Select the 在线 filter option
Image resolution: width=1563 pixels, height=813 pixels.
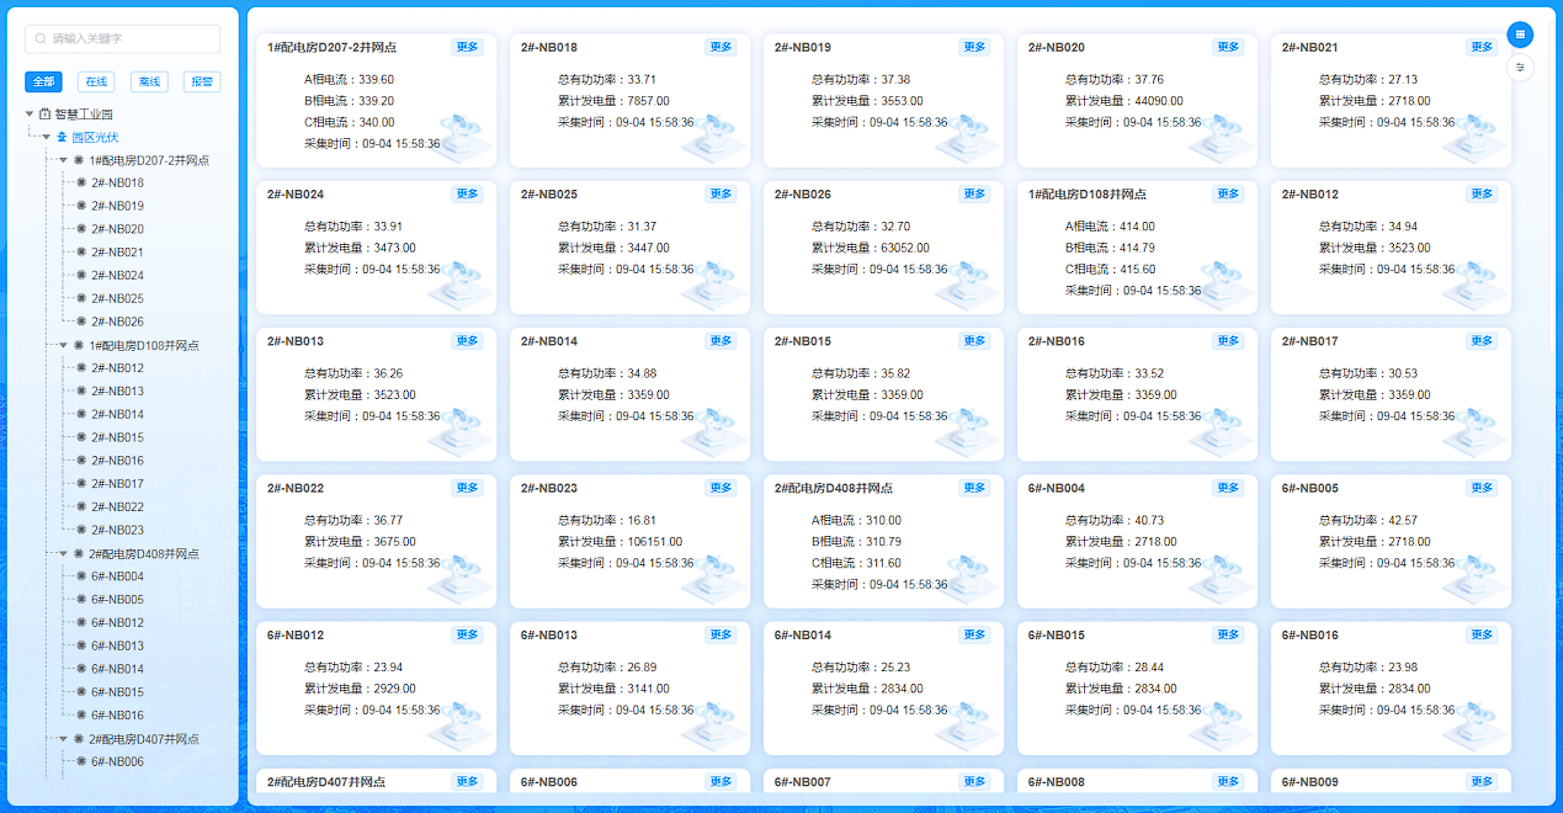click(x=96, y=81)
